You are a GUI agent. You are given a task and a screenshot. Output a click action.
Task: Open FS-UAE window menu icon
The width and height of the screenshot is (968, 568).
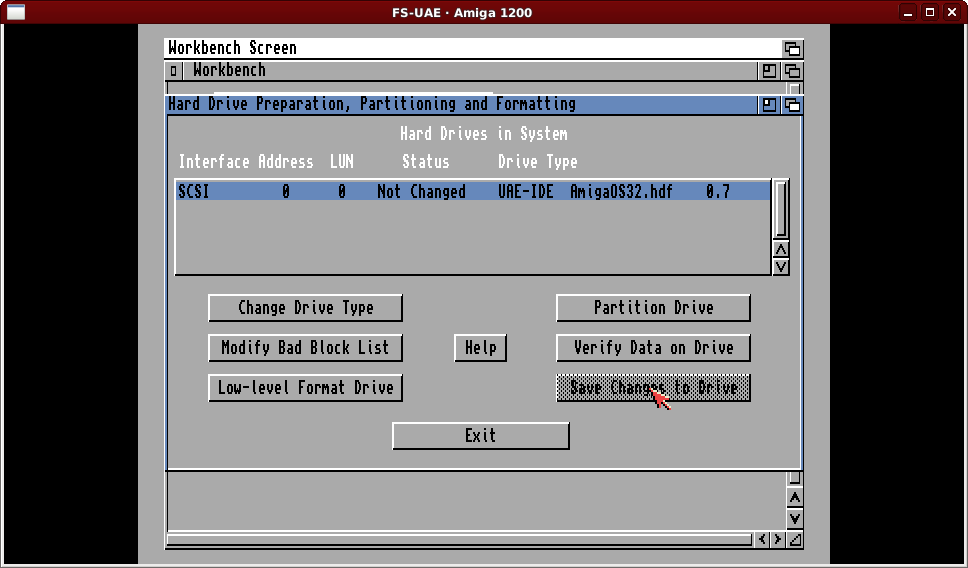click(17, 12)
